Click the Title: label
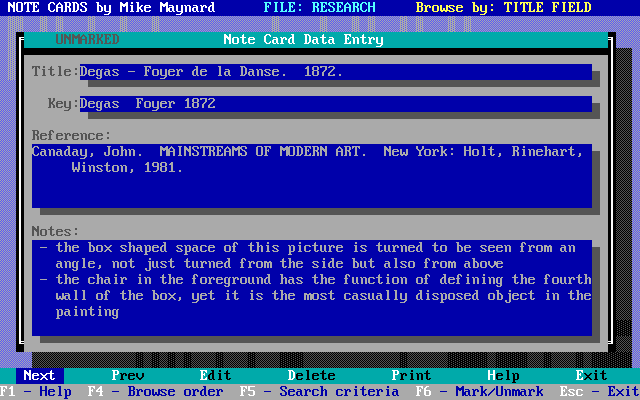Screen dimensions: 640x400 (56, 72)
